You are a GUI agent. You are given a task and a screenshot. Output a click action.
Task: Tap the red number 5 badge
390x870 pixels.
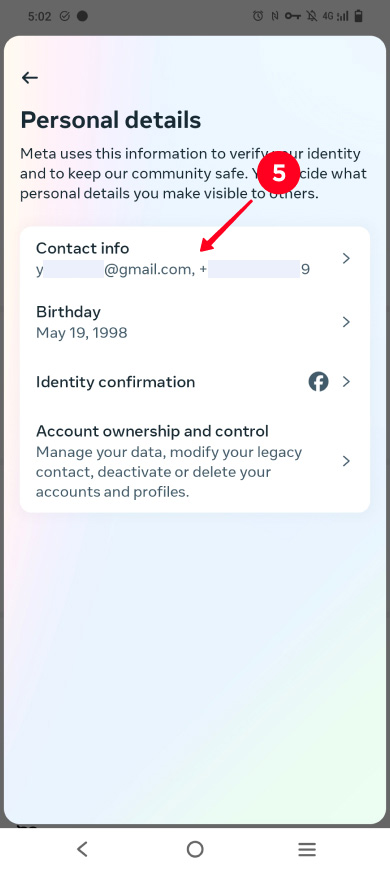click(279, 174)
